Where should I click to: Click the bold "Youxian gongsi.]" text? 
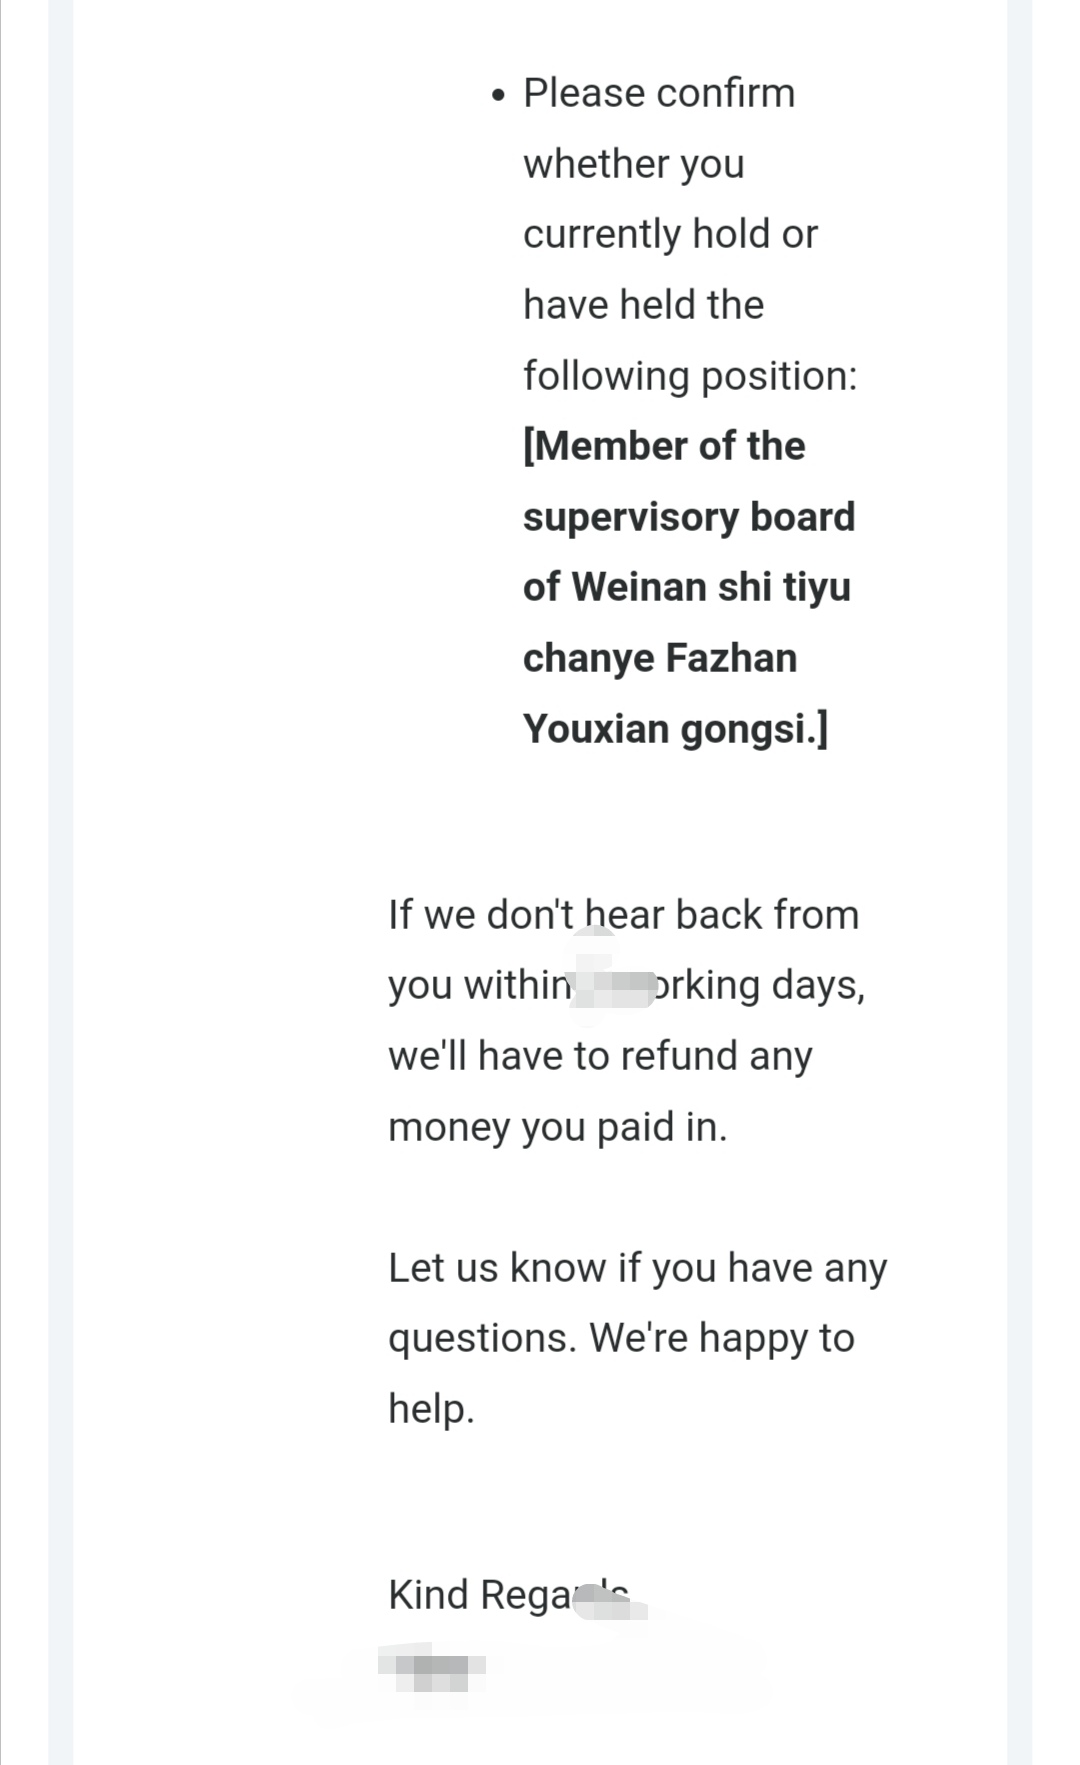(675, 729)
